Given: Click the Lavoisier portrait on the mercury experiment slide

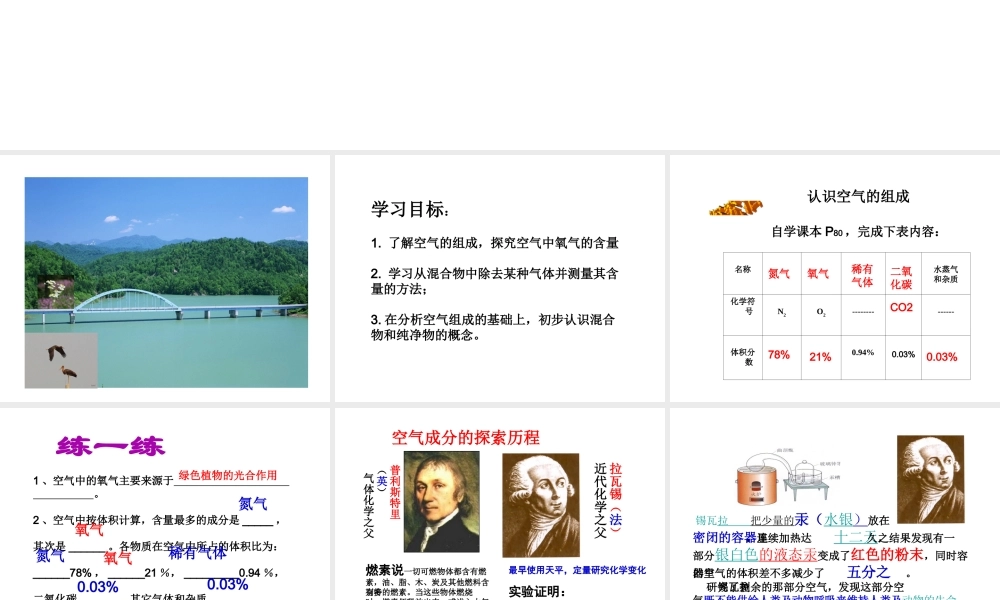Looking at the screenshot, I should click(930, 479).
